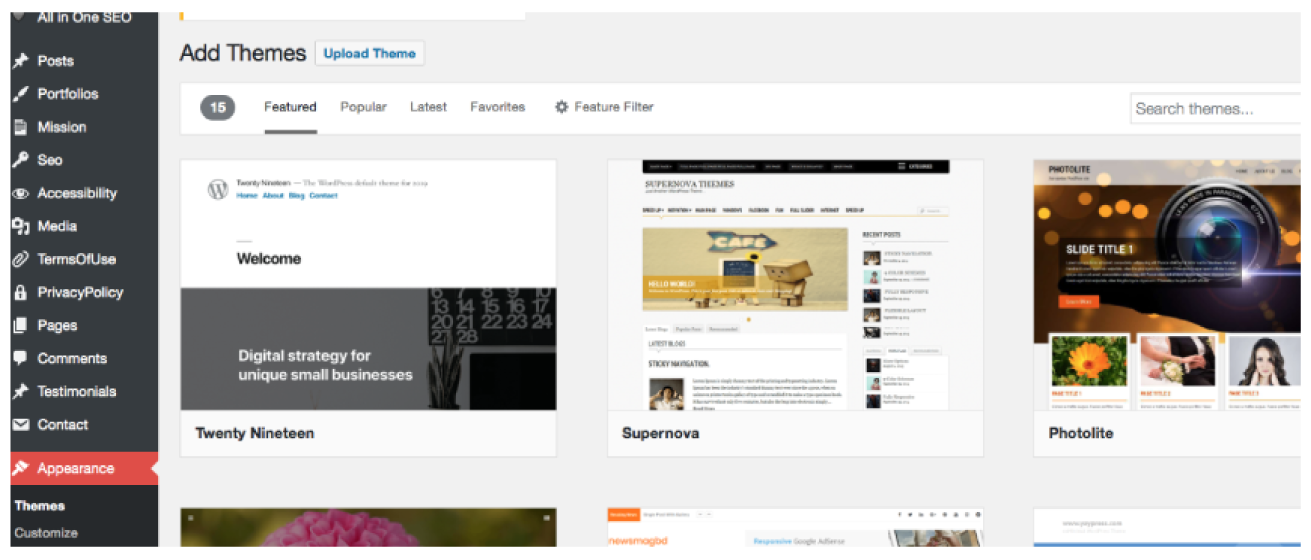Switch to the Popular tab
Viewport: 1311px width, 560px height.
[363, 107]
